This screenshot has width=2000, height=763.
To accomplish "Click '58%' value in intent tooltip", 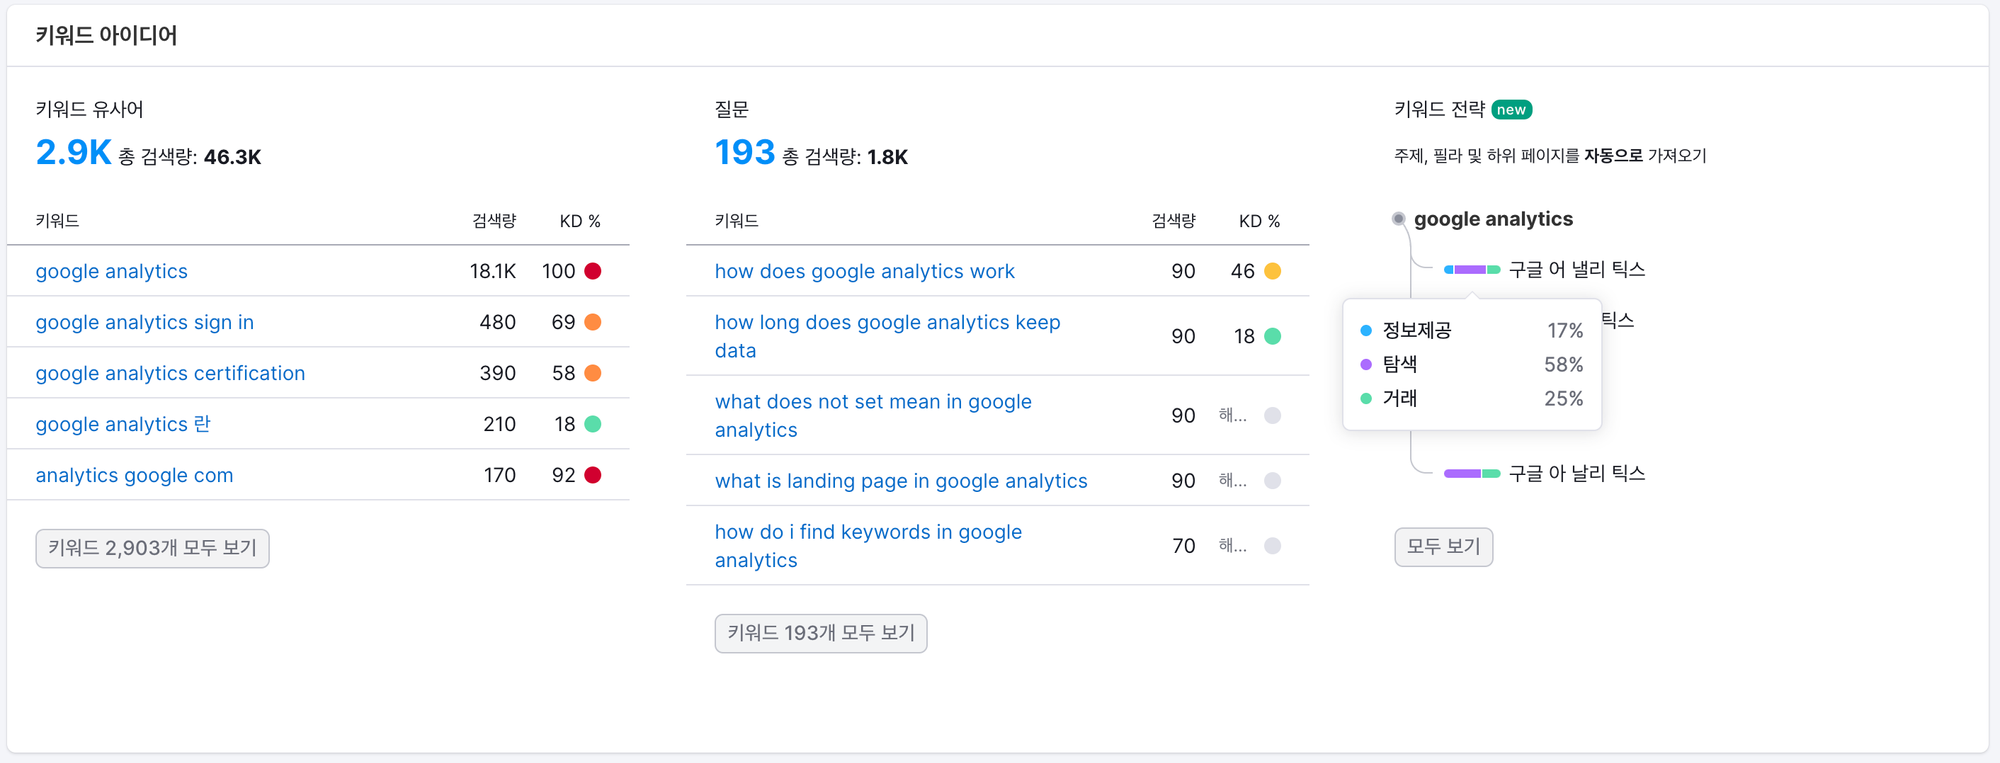I will 1564,364.
